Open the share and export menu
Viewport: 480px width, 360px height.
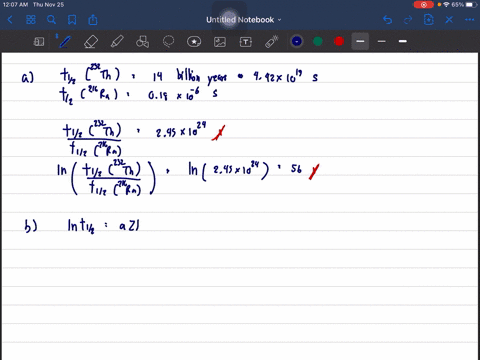(93, 20)
